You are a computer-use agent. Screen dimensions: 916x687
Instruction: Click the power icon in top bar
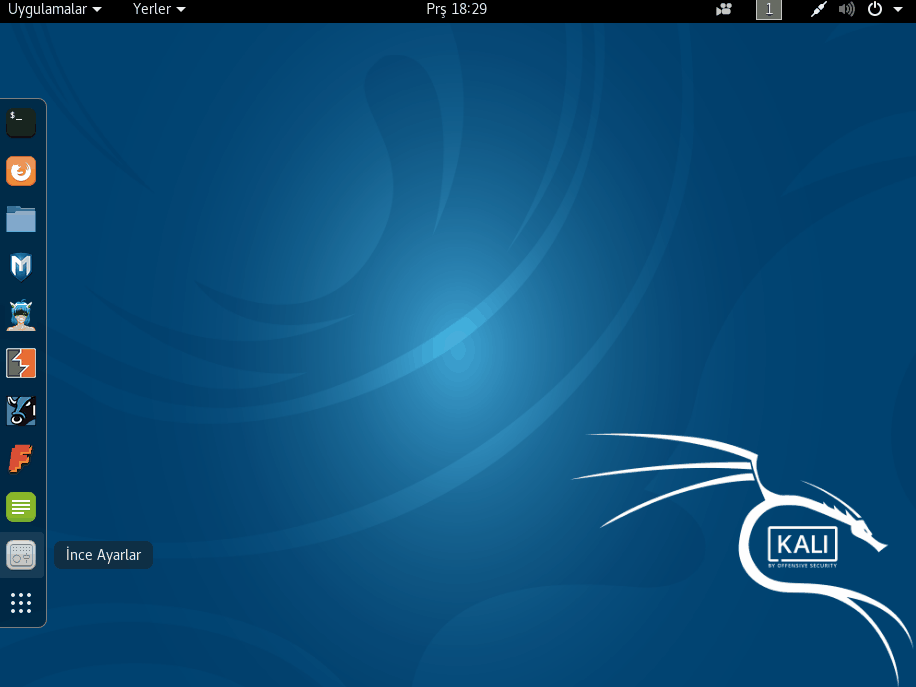click(x=875, y=9)
